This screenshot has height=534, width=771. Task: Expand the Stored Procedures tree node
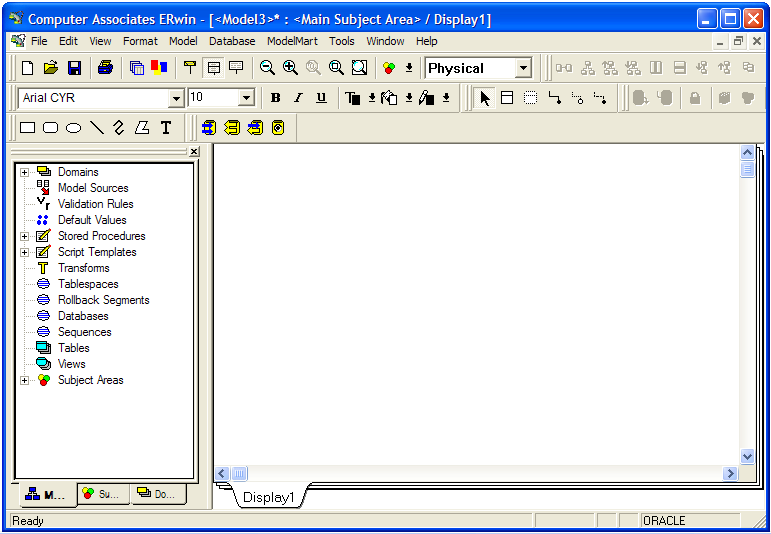pyautogui.click(x=24, y=236)
